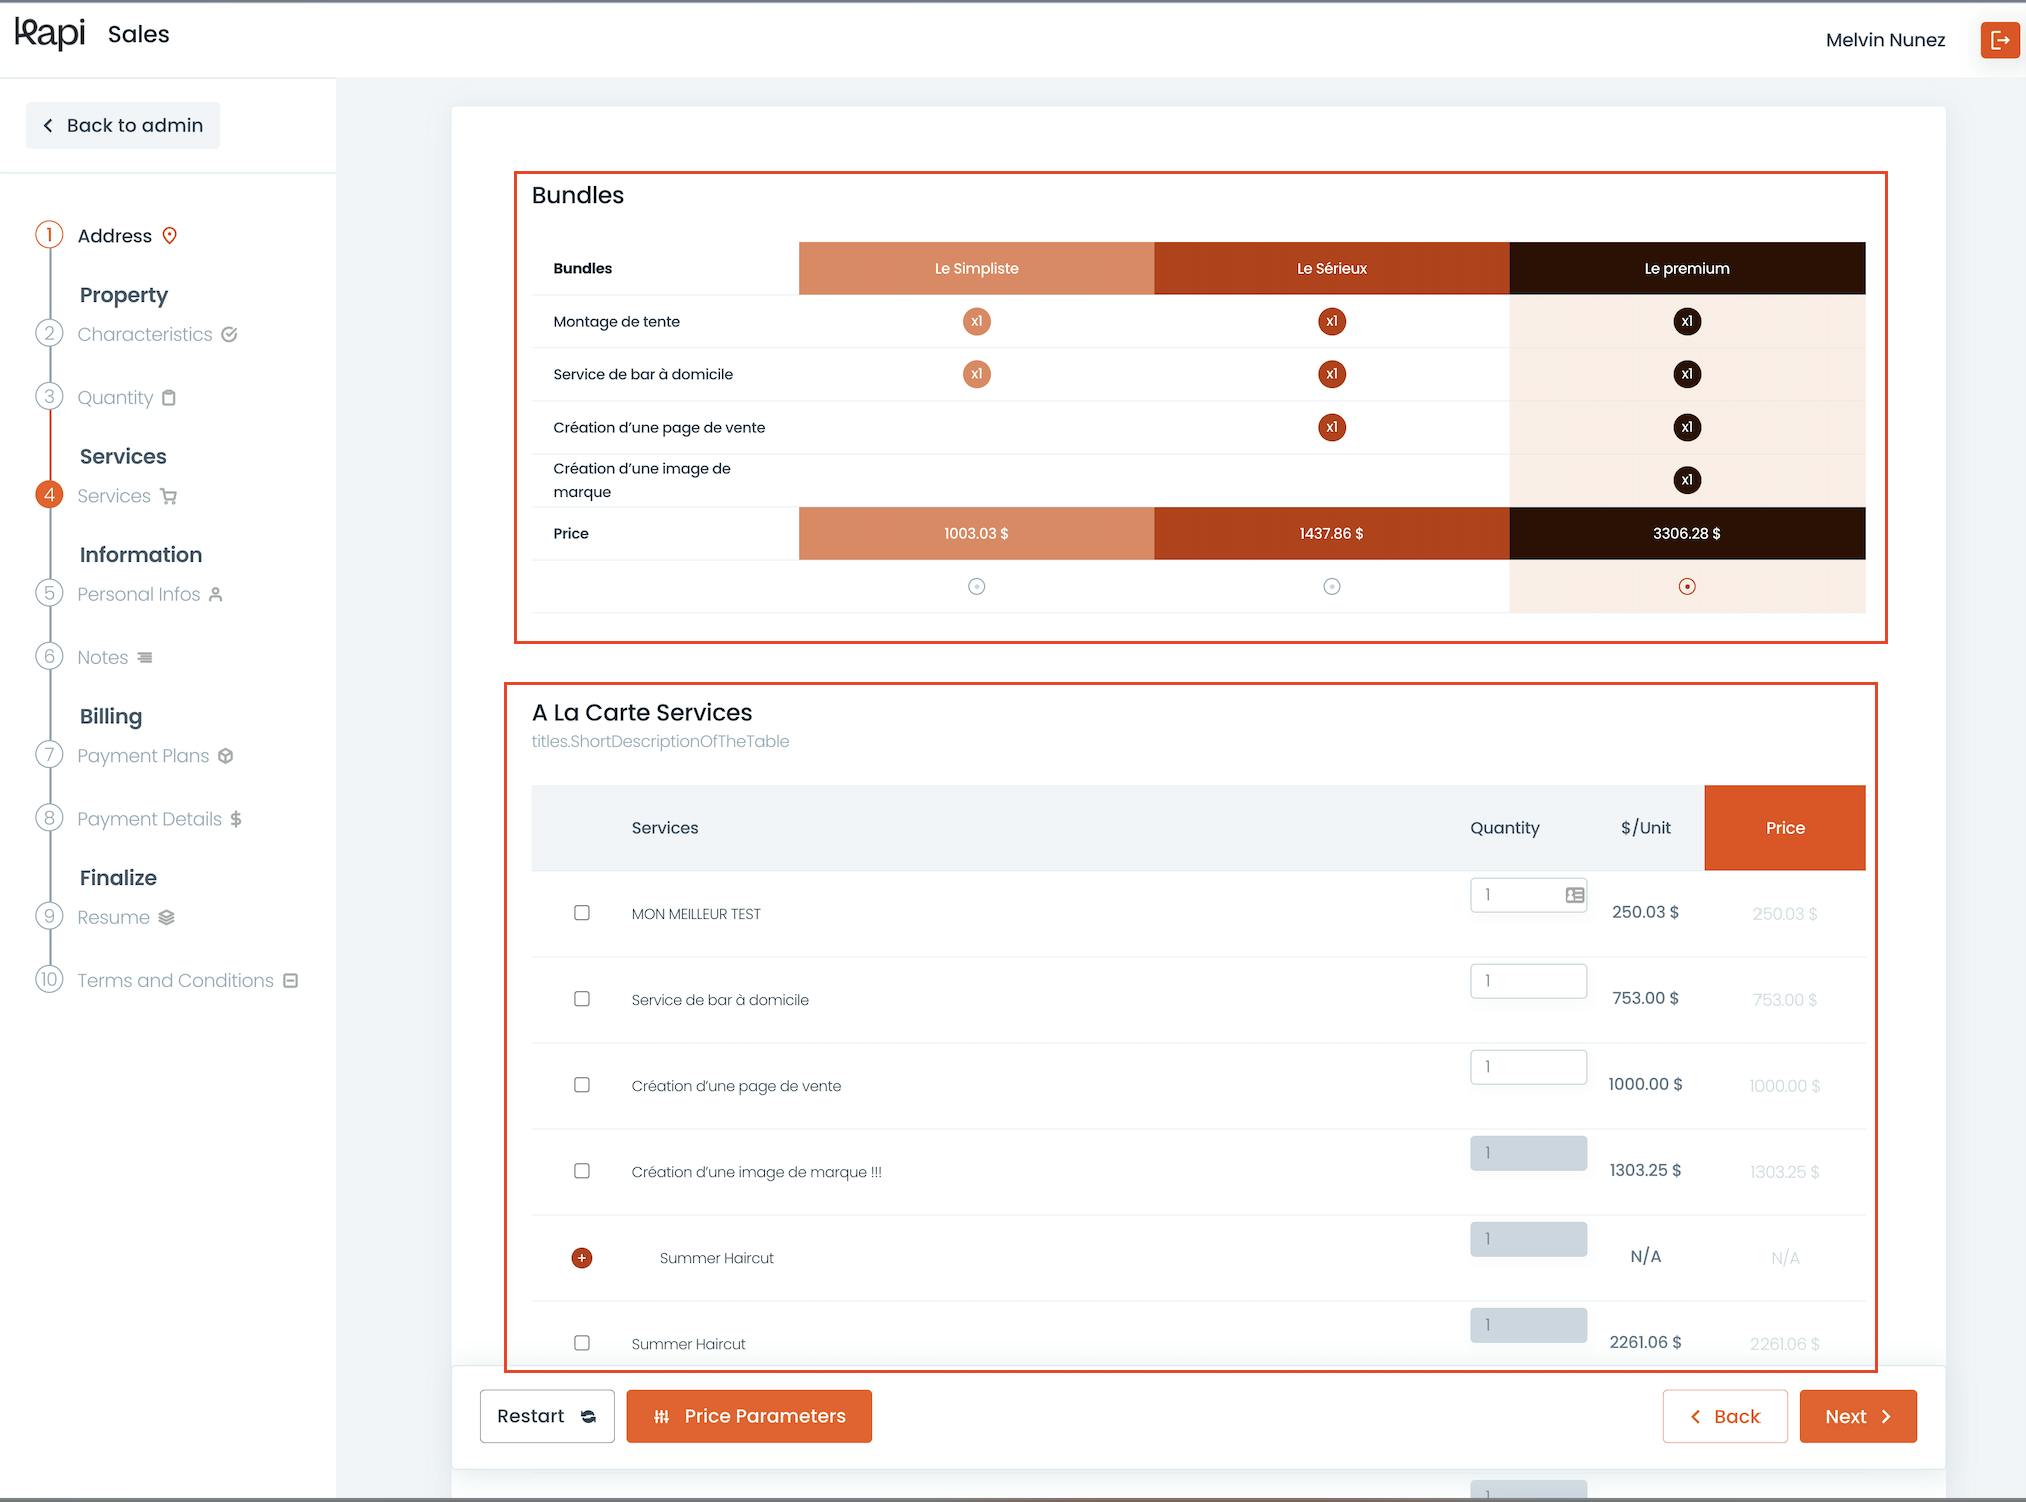The width and height of the screenshot is (2026, 1502).
Task: Click the location pin icon beside Address
Action: point(170,236)
